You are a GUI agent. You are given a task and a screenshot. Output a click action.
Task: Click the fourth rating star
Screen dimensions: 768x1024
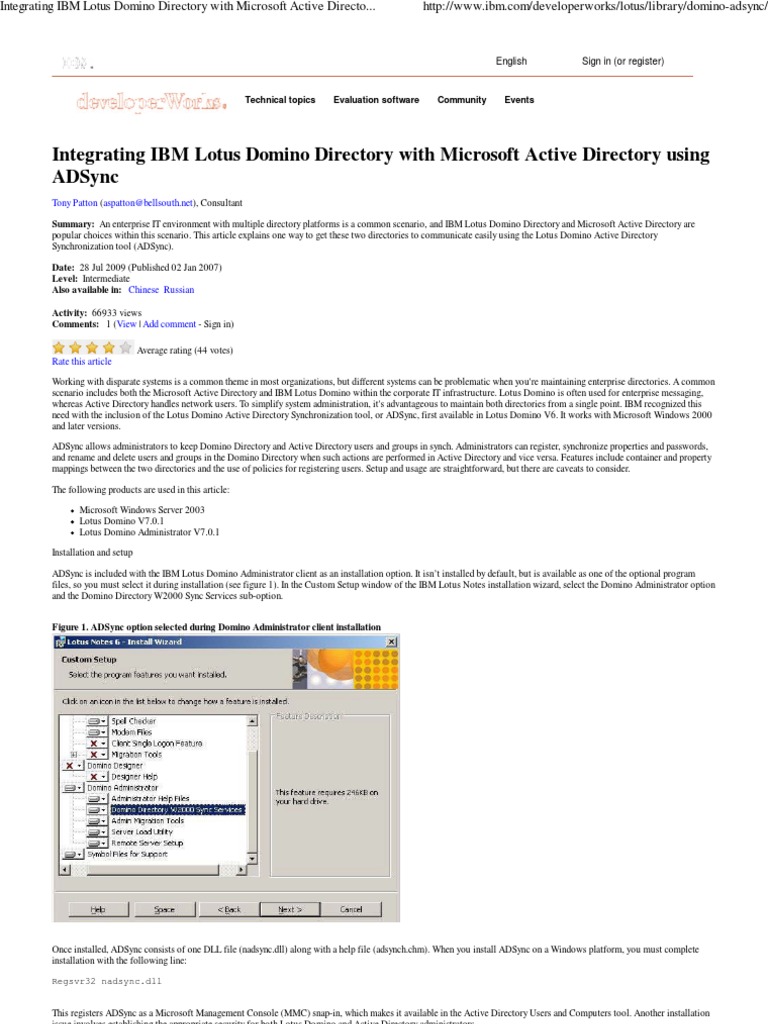(x=109, y=347)
